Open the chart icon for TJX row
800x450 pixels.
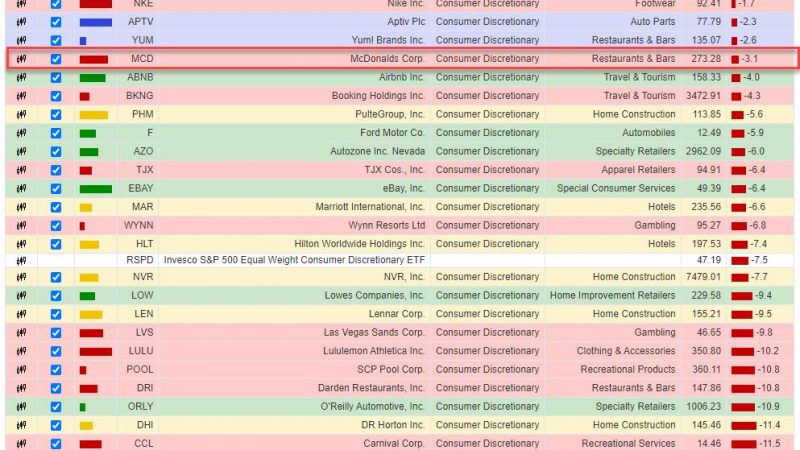point(21,170)
